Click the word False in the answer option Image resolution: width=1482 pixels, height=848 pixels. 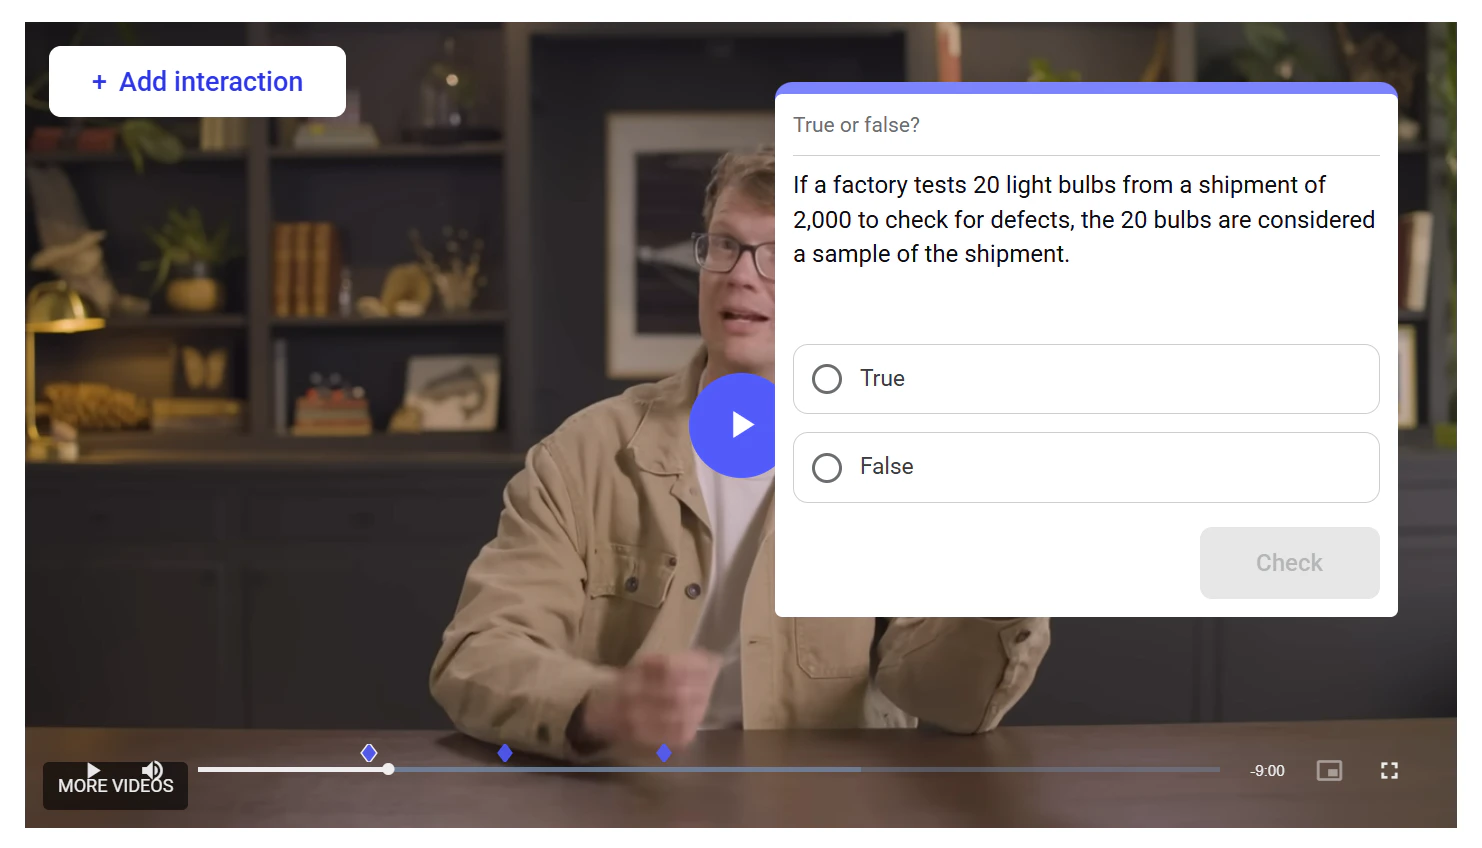886,467
